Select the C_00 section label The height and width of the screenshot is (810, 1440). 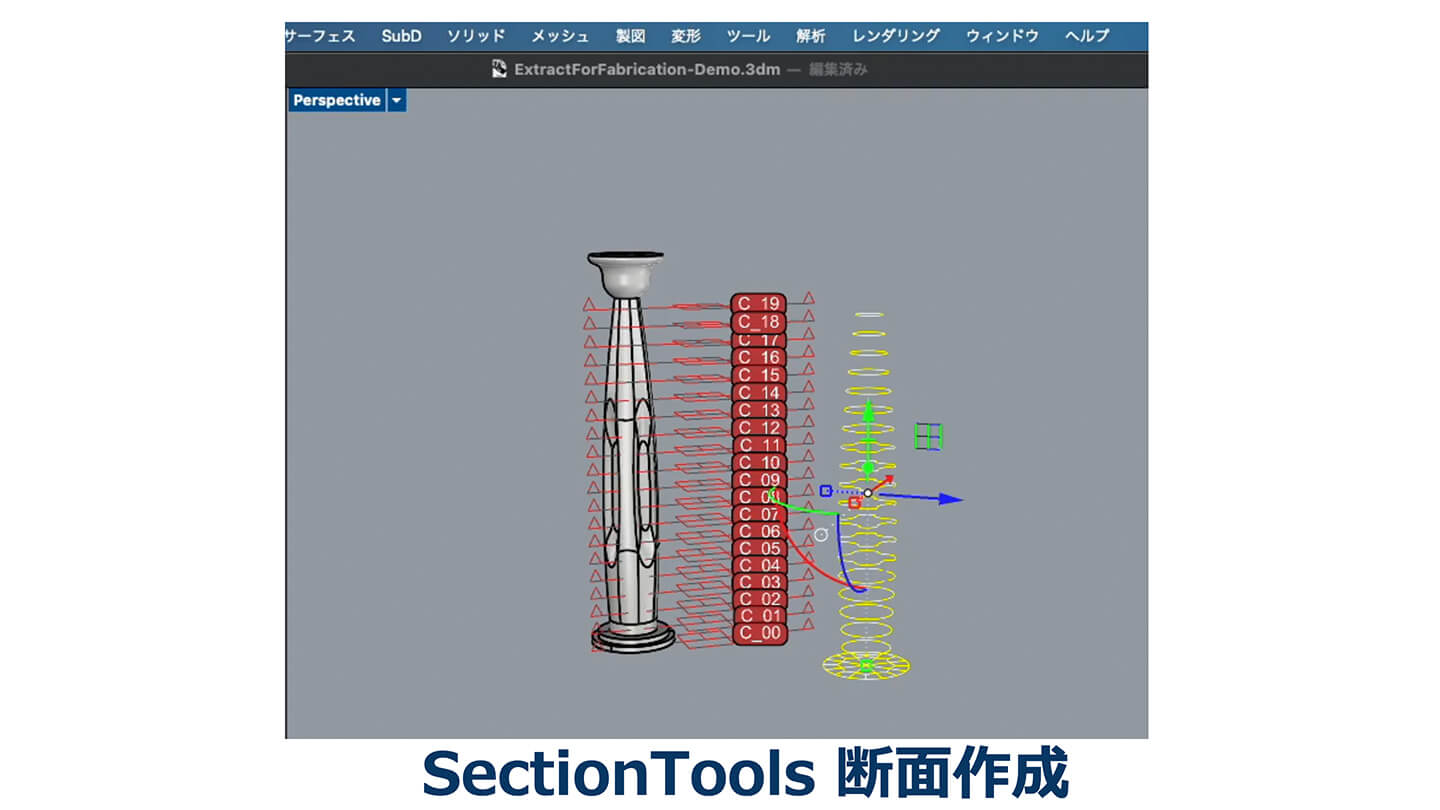pos(760,634)
